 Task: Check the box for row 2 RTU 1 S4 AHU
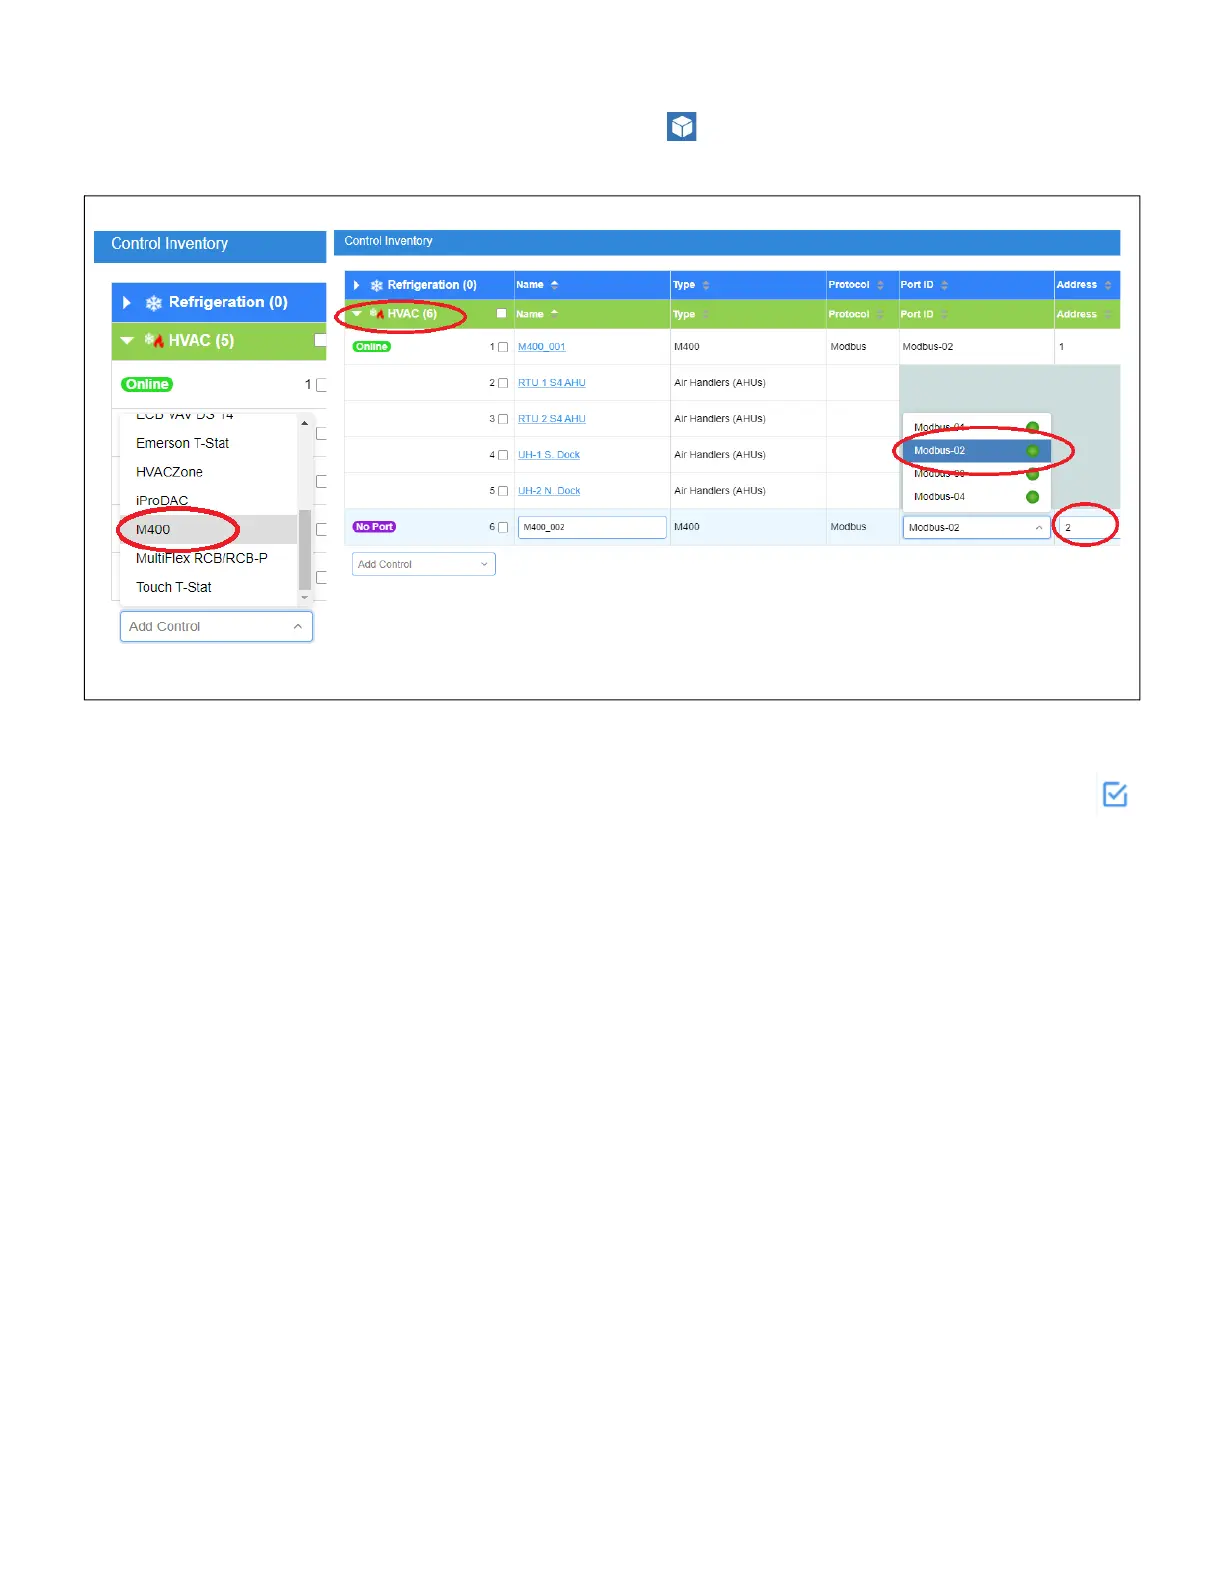[503, 383]
